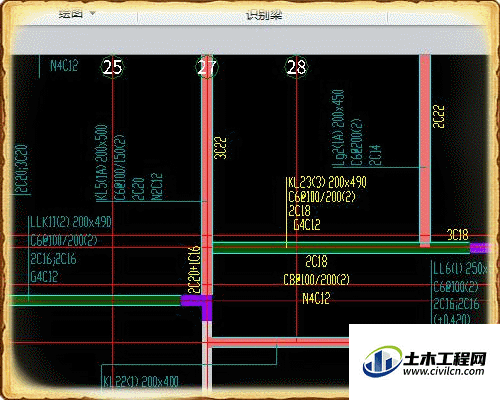Select the yellow C8@100/200(2) stirrup text

[316, 279]
